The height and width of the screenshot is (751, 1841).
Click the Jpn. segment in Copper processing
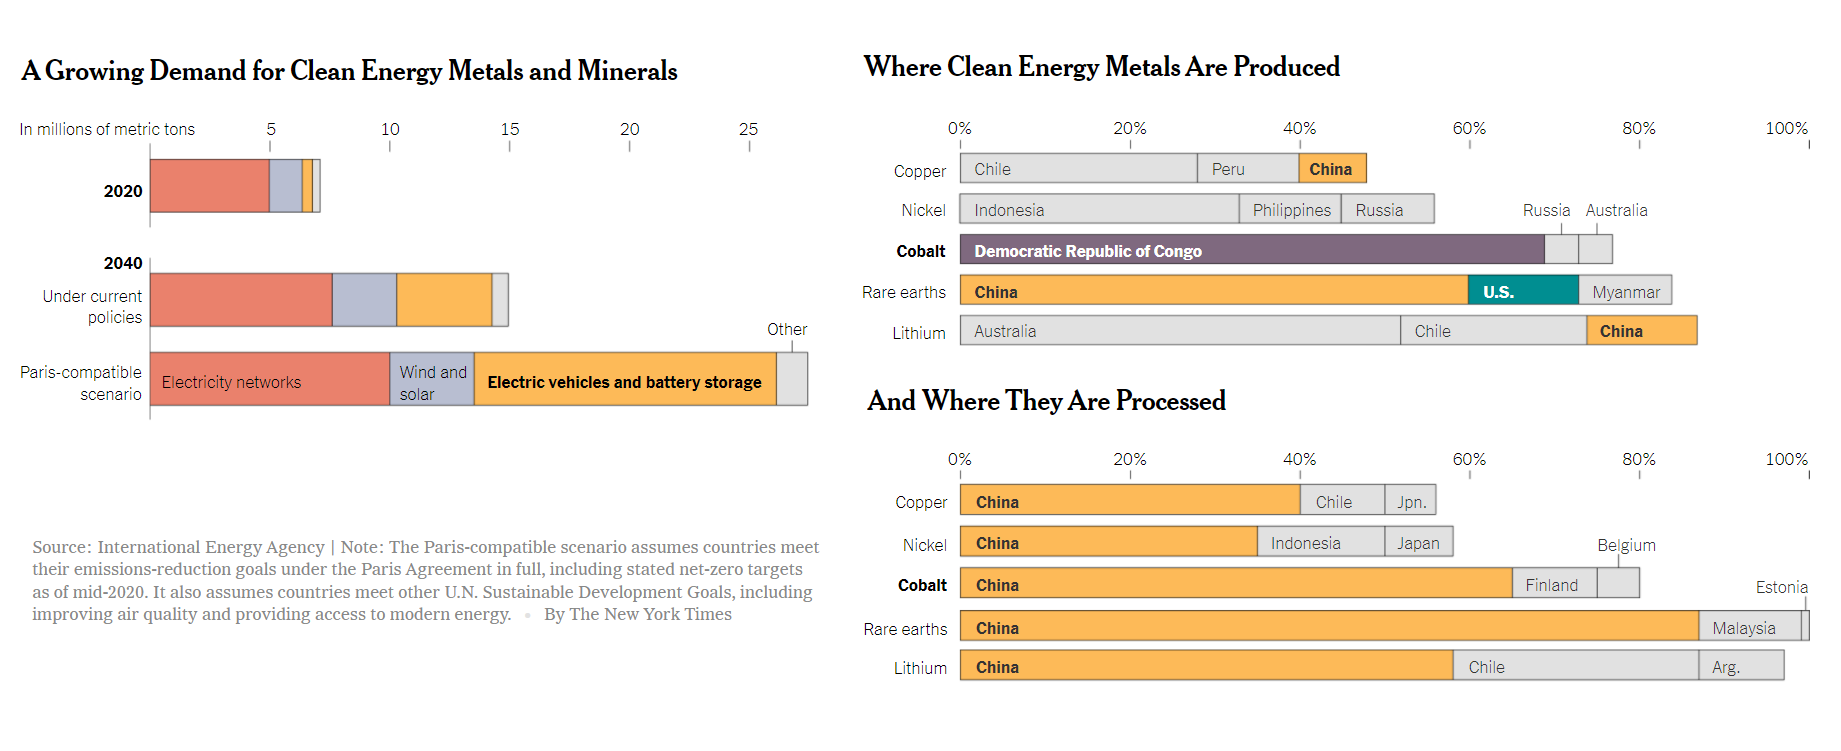point(1410,501)
